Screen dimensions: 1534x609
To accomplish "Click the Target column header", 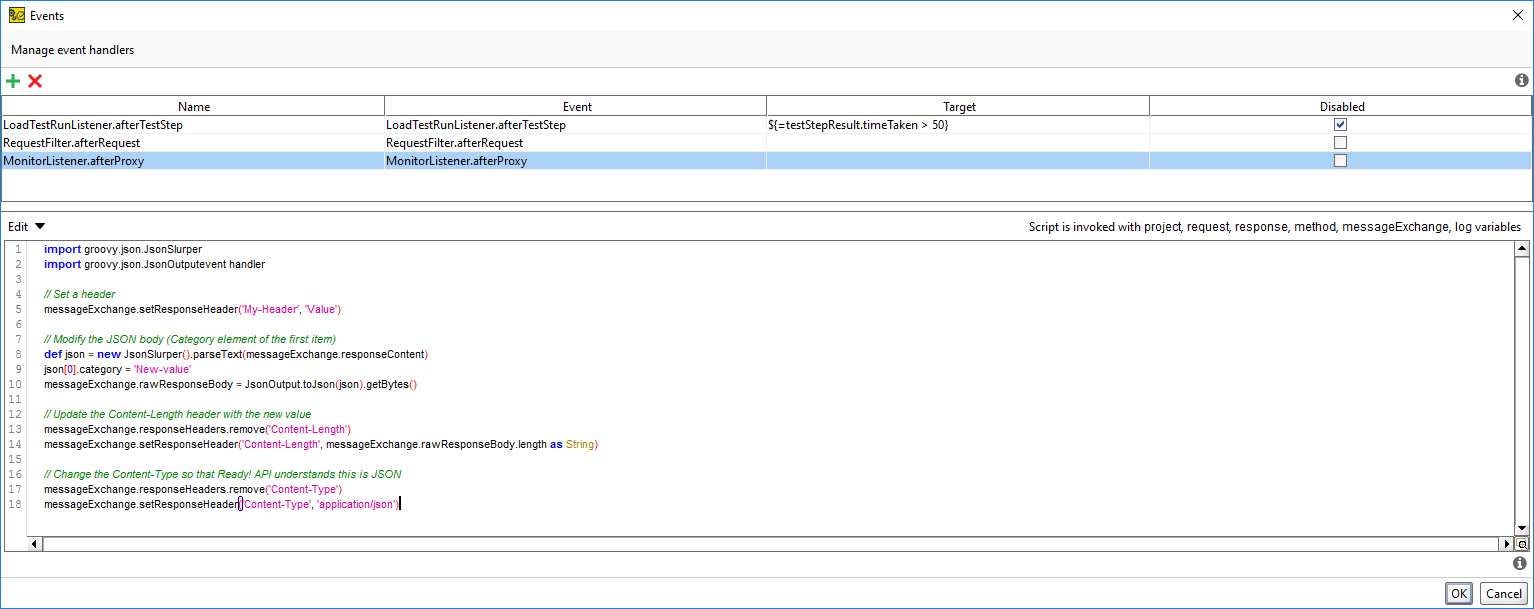I will 958,107.
